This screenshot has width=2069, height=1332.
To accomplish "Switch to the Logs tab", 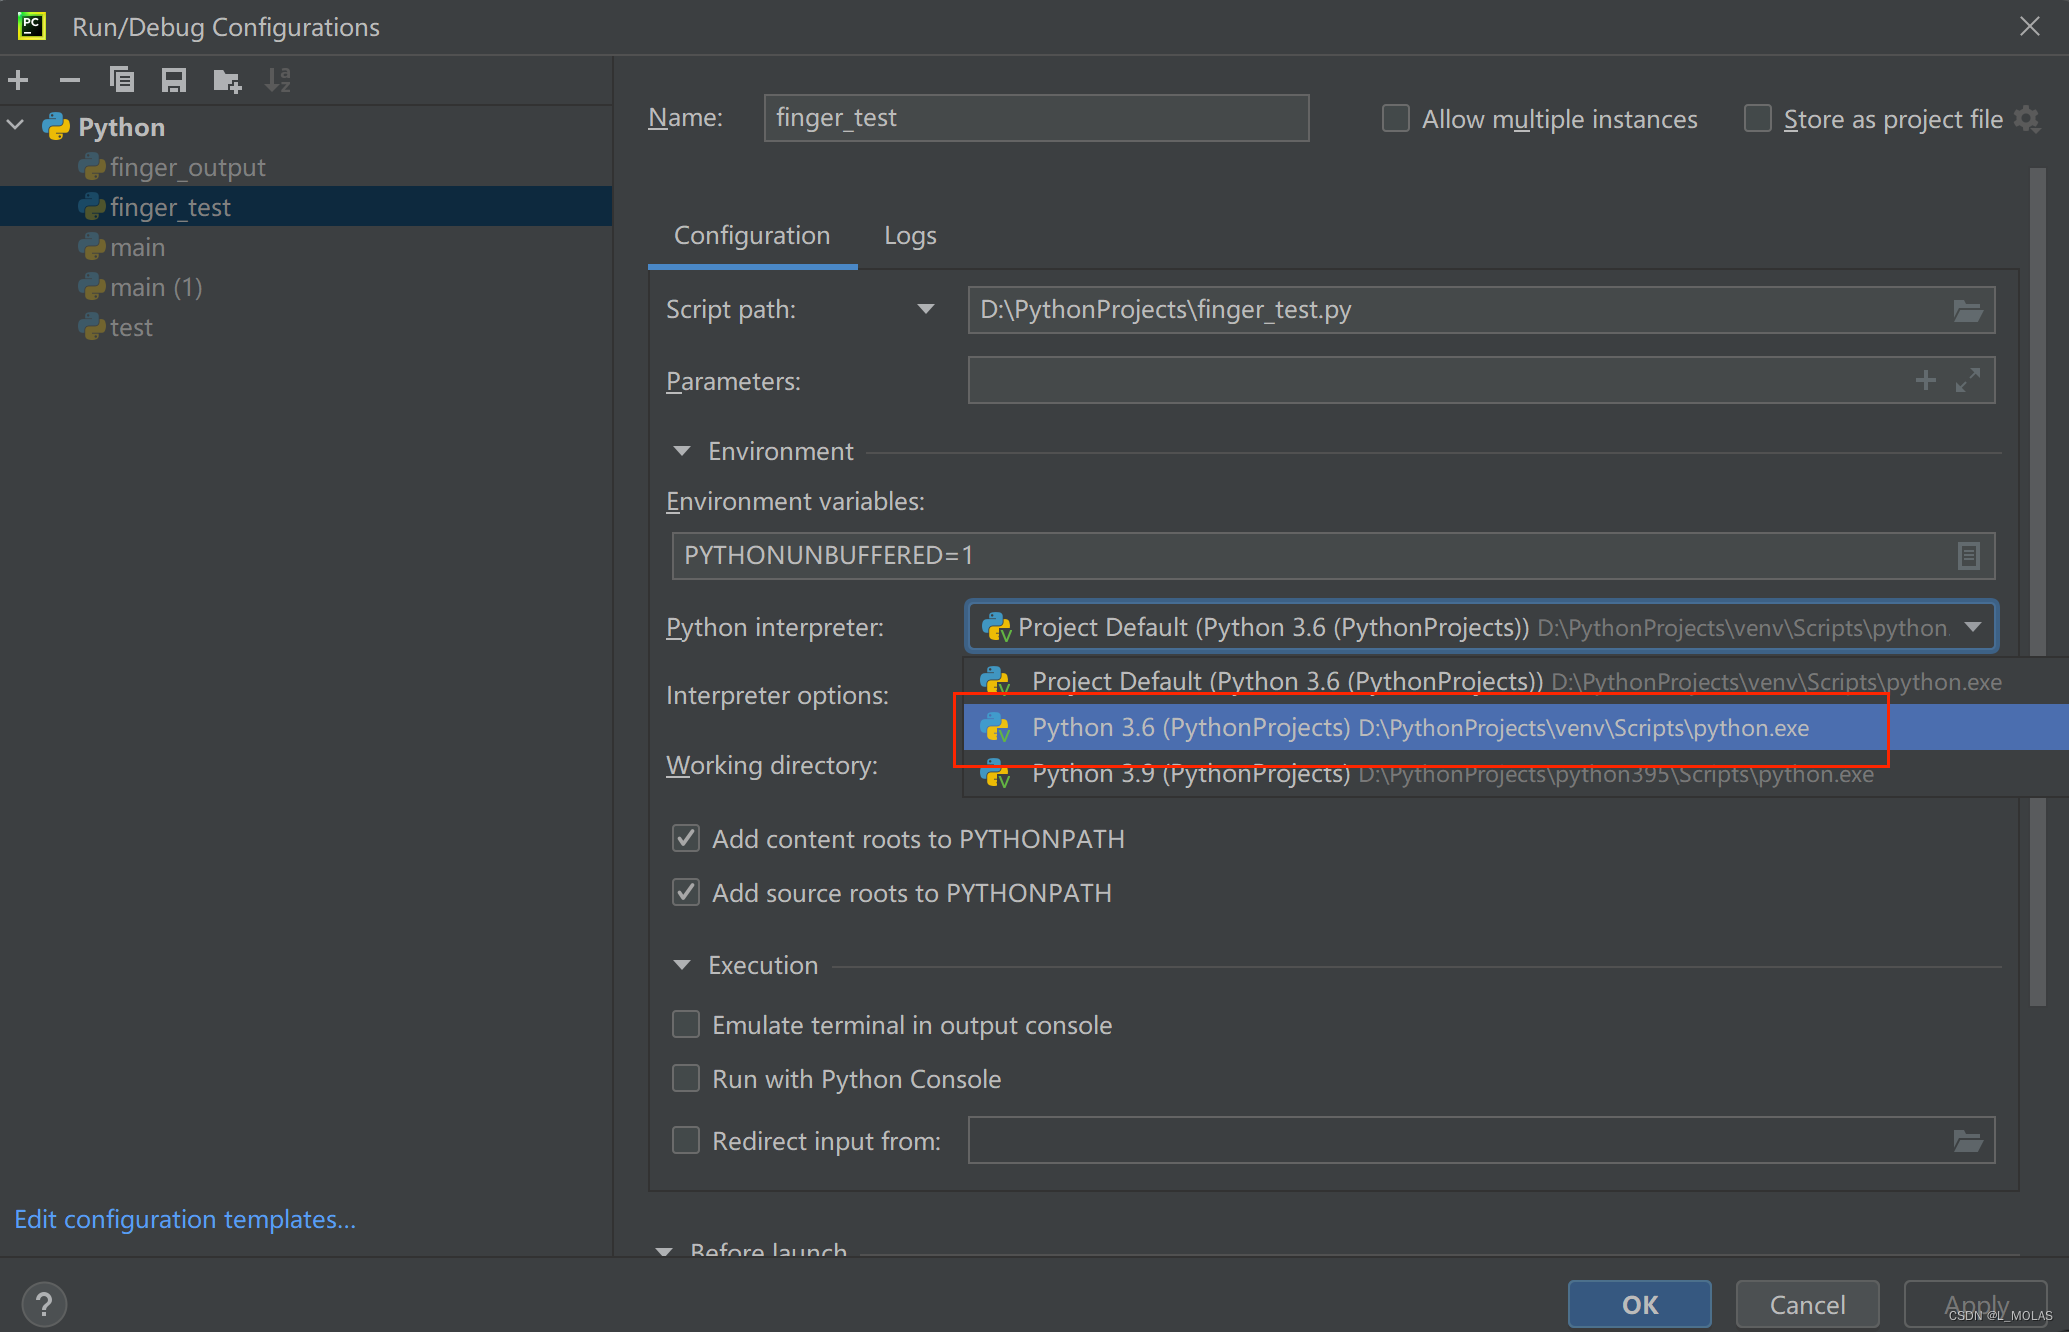I will [910, 236].
